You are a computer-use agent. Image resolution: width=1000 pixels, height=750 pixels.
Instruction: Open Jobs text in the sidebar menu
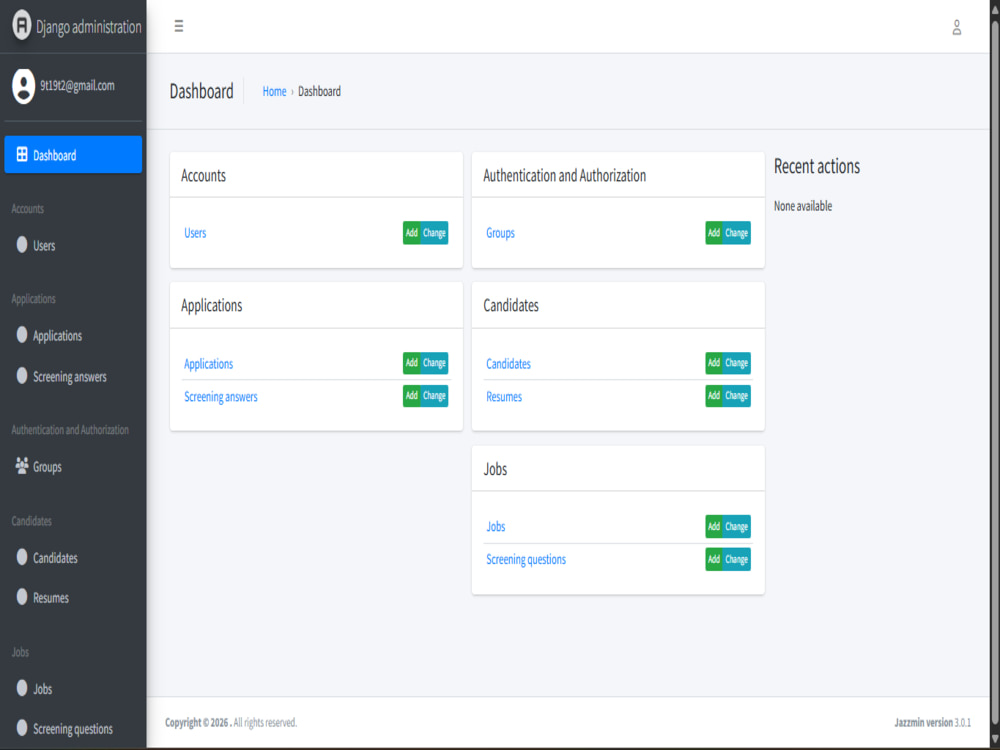42,689
